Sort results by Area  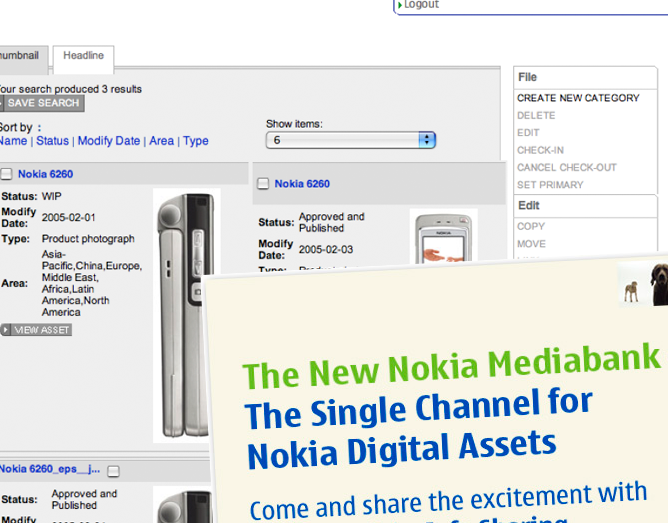point(161,141)
